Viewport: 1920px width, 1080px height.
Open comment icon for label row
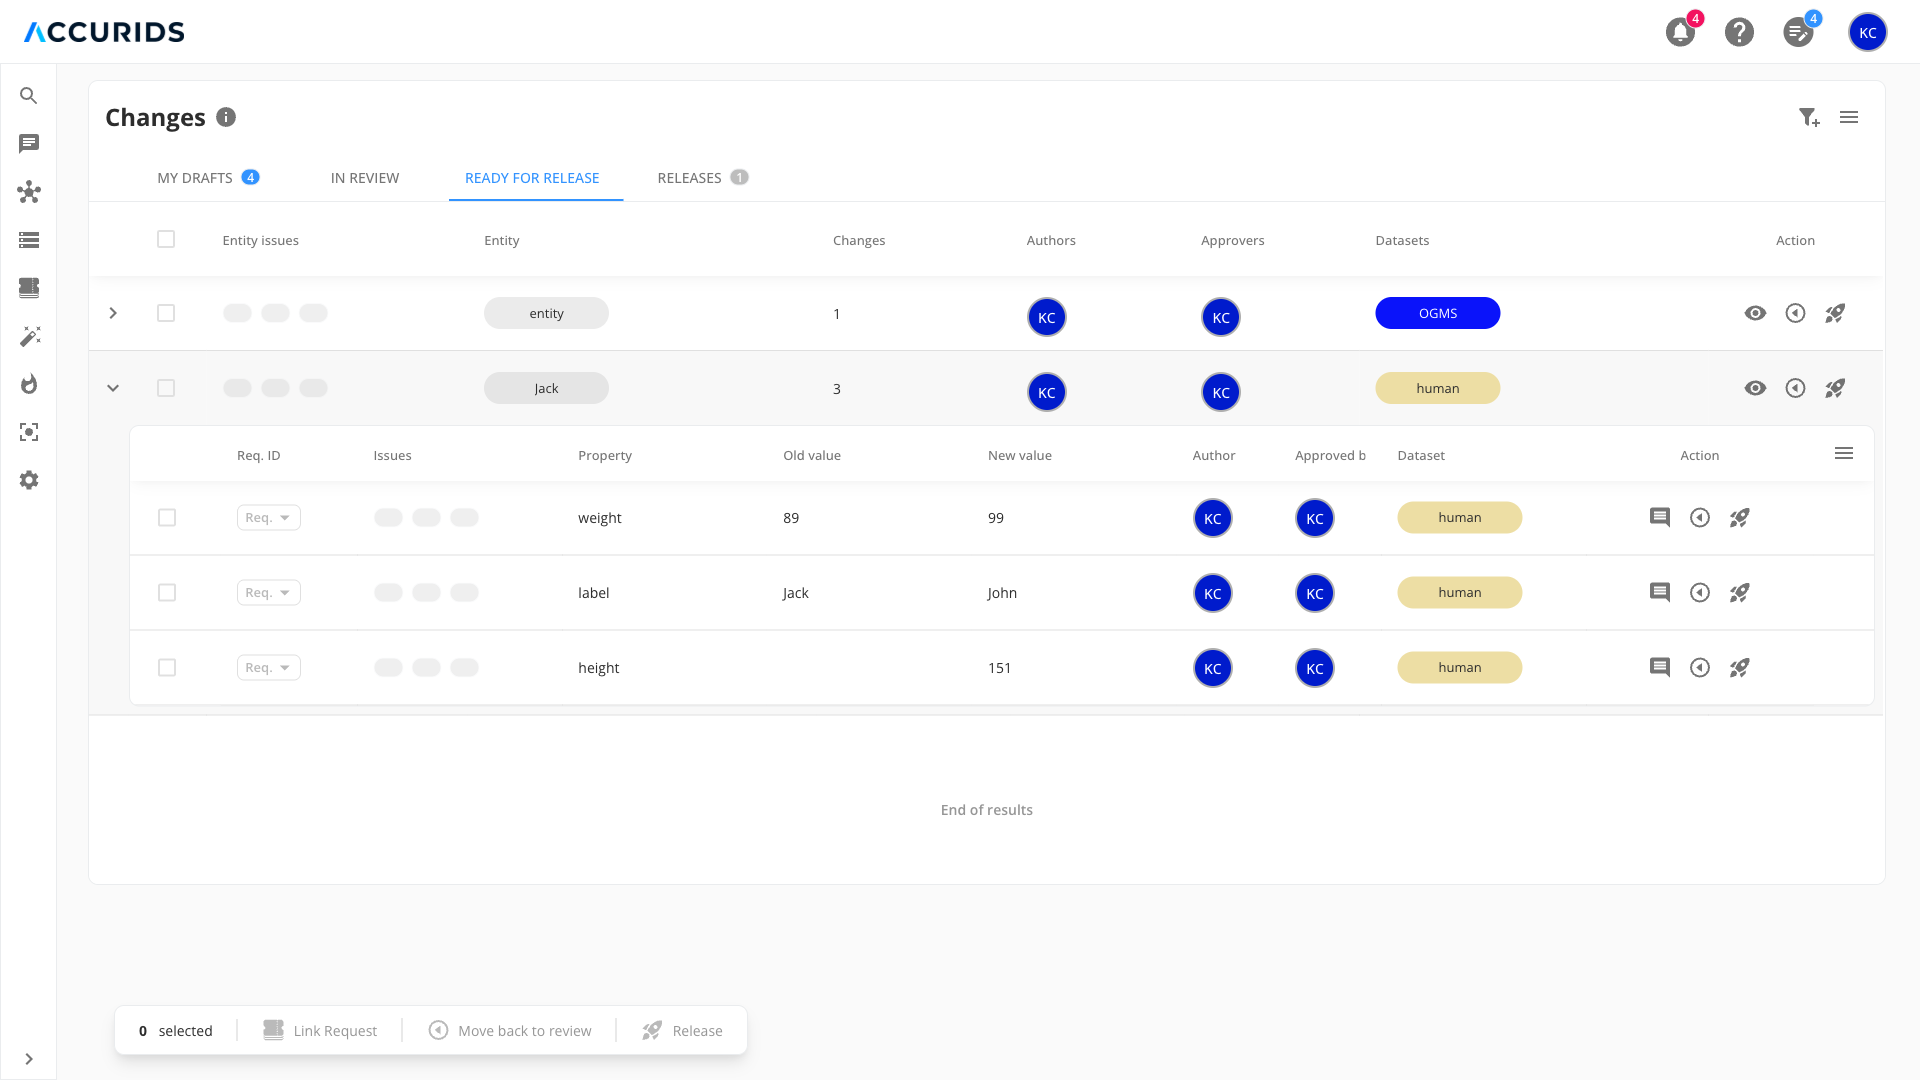click(x=1659, y=593)
